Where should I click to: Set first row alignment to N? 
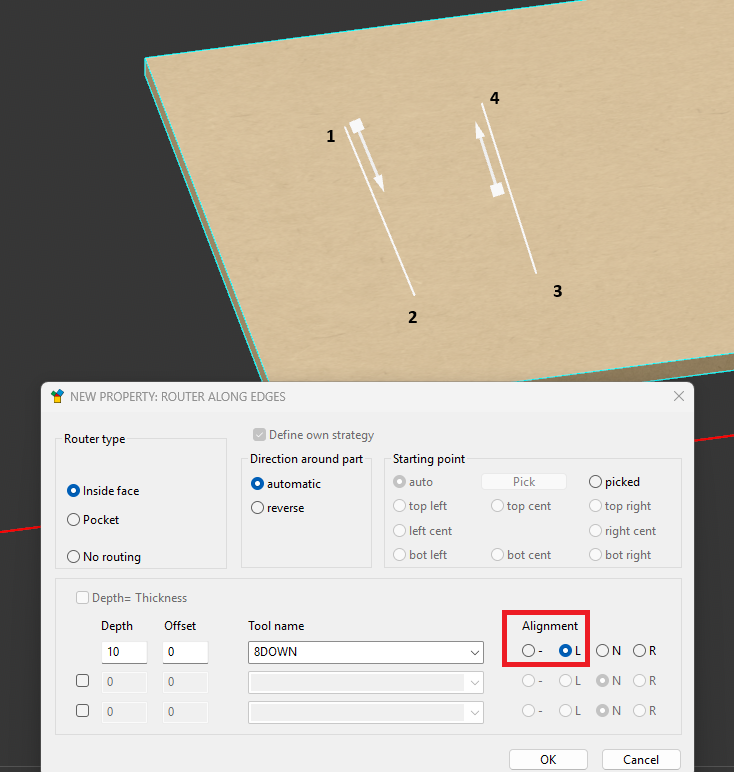[x=603, y=651]
